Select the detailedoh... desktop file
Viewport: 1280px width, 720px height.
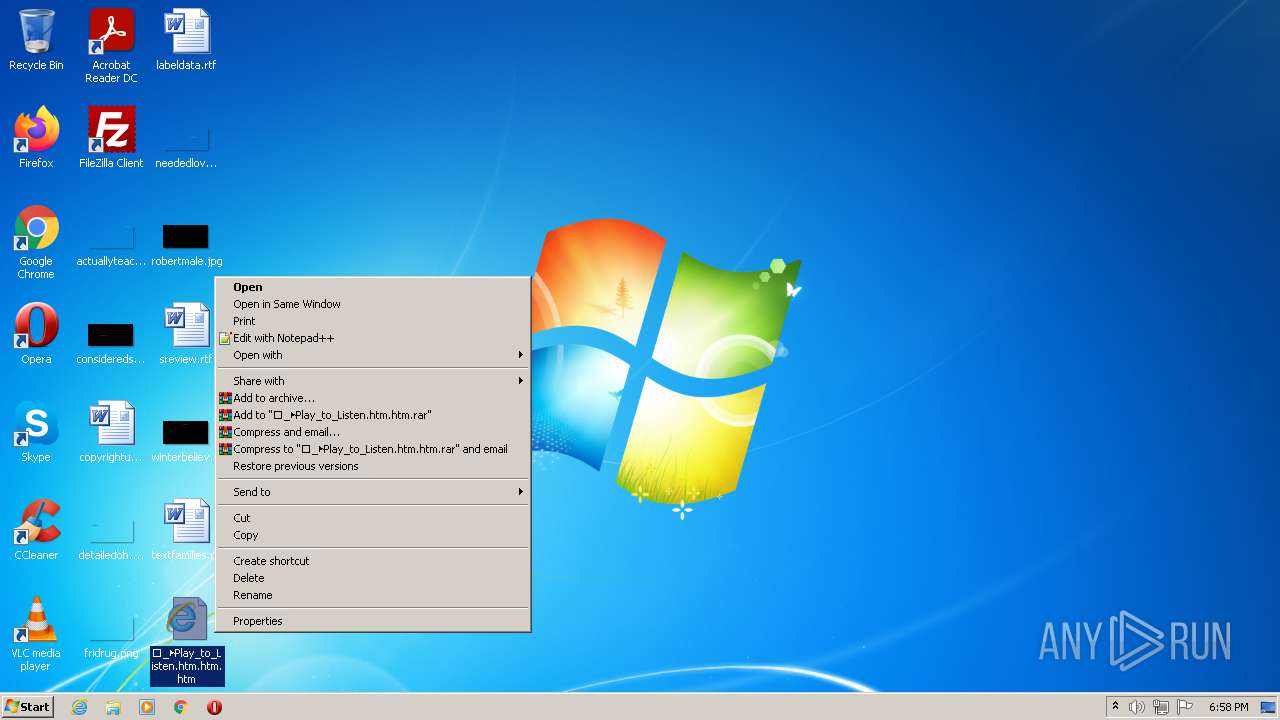click(x=111, y=540)
